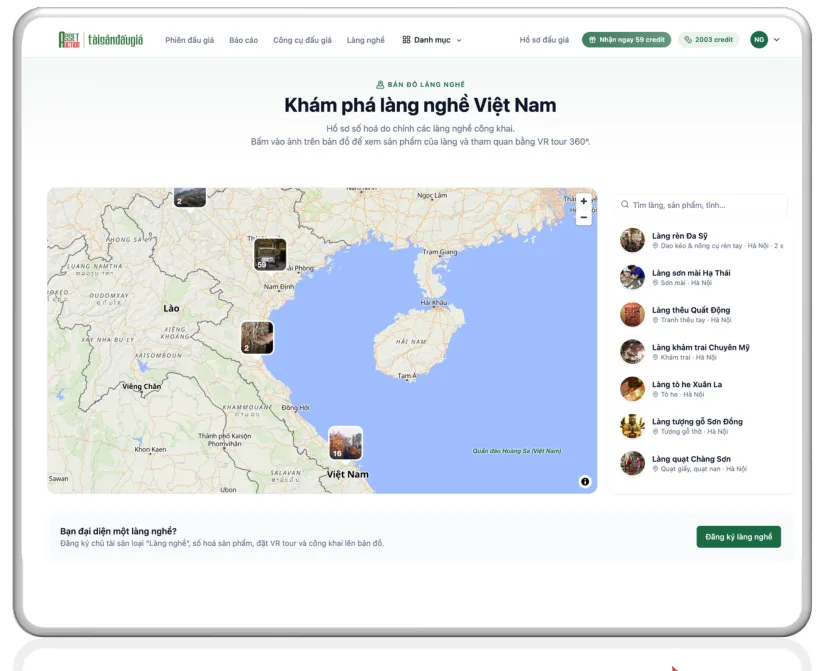Click Làng khảm trai Chuyên Mỹ avatar image
Image resolution: width=837 pixels, height=671 pixels.
click(633, 352)
